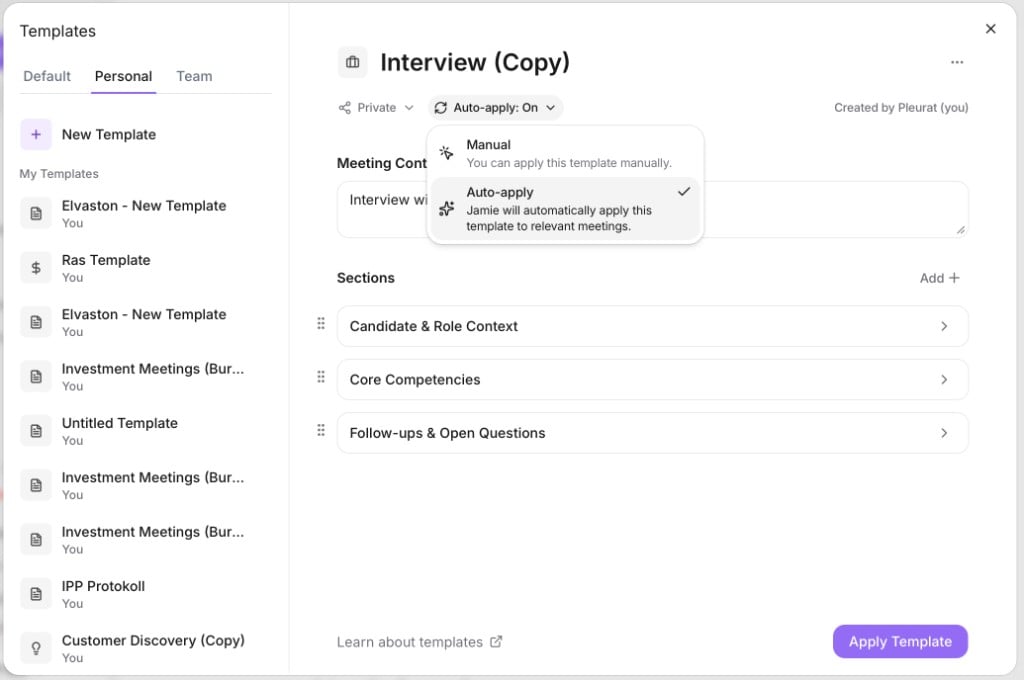Click the "Created by Pleurat (you)" text

901,108
